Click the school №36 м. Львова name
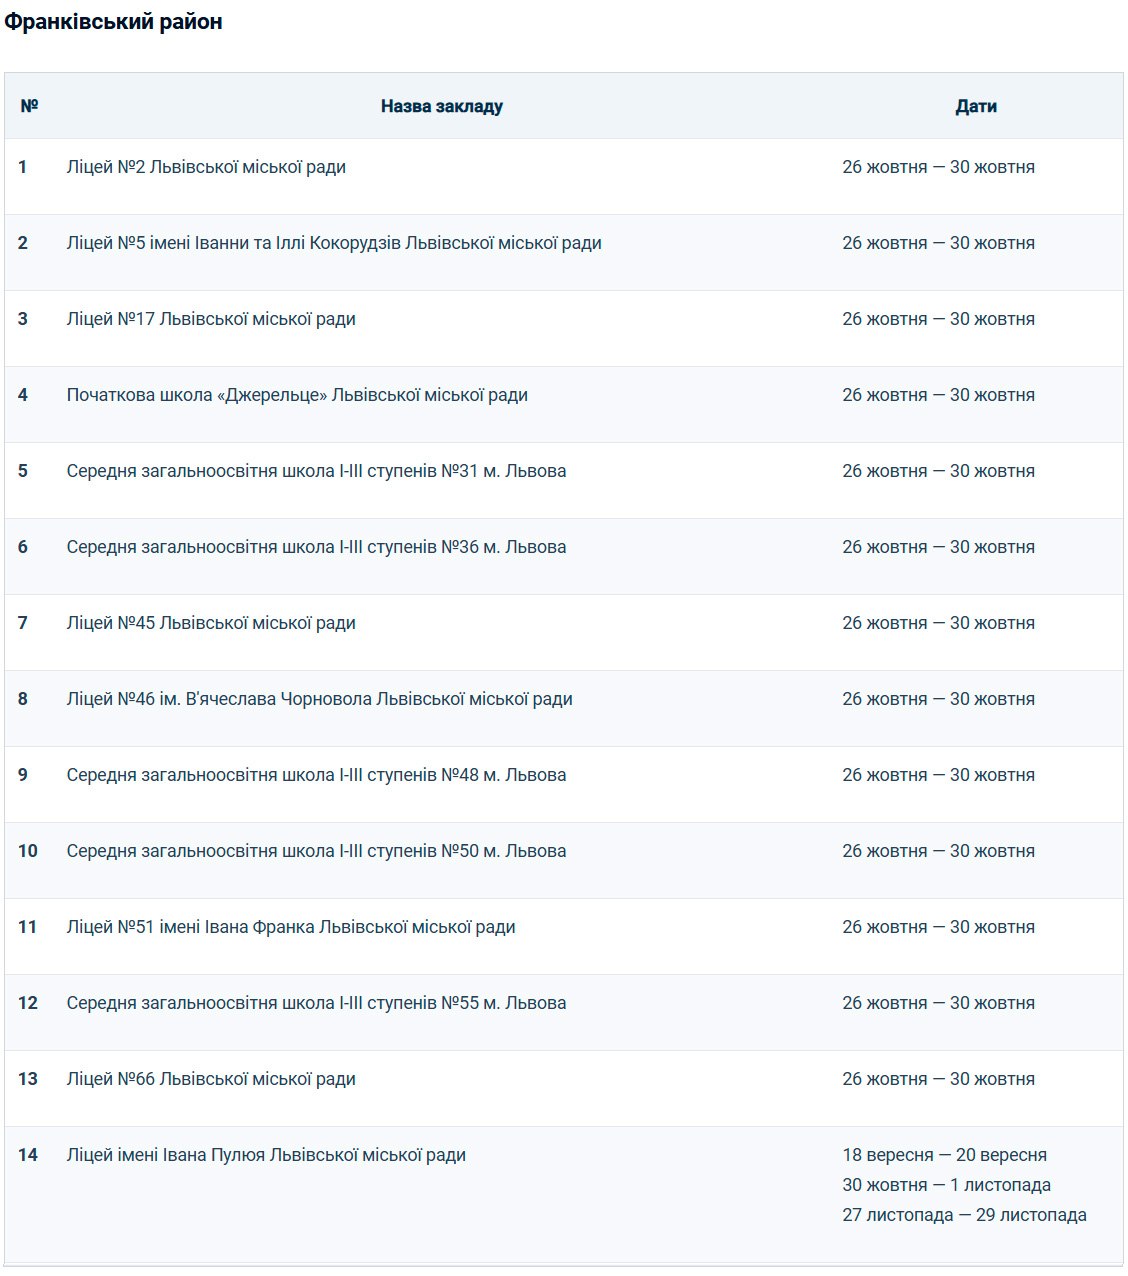The image size is (1128, 1276). [316, 547]
